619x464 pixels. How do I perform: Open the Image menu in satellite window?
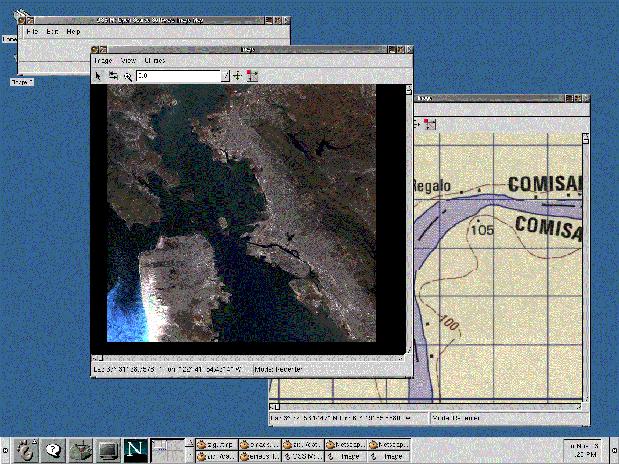[103, 61]
